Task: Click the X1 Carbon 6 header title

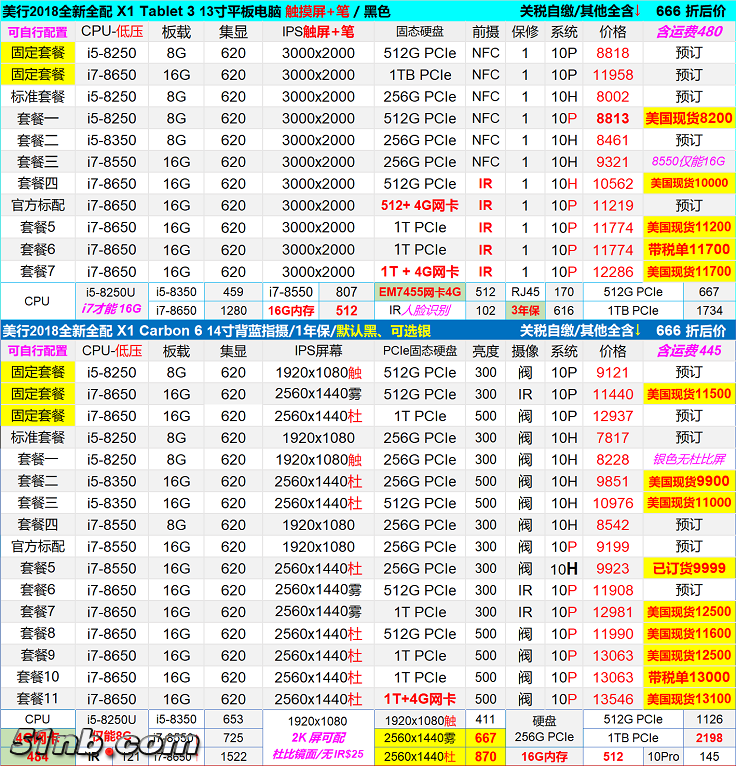Action: pos(200,331)
